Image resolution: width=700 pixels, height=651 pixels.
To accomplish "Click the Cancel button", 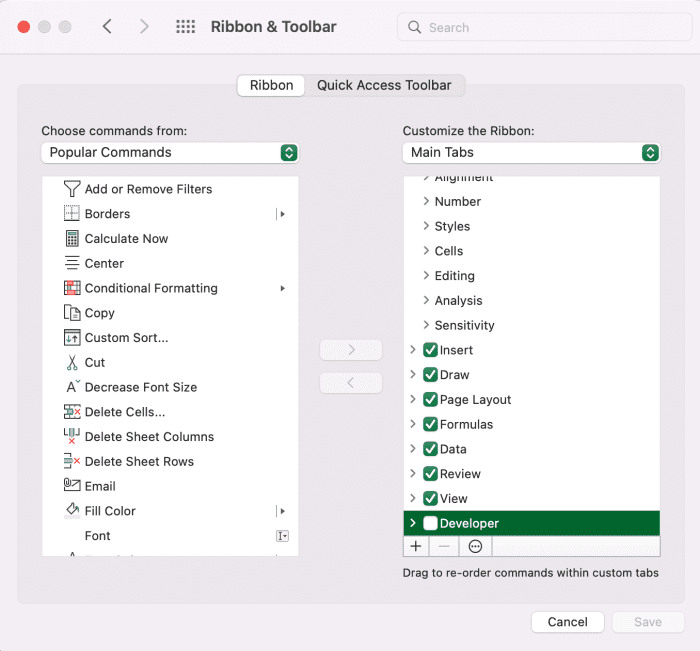I will [567, 622].
